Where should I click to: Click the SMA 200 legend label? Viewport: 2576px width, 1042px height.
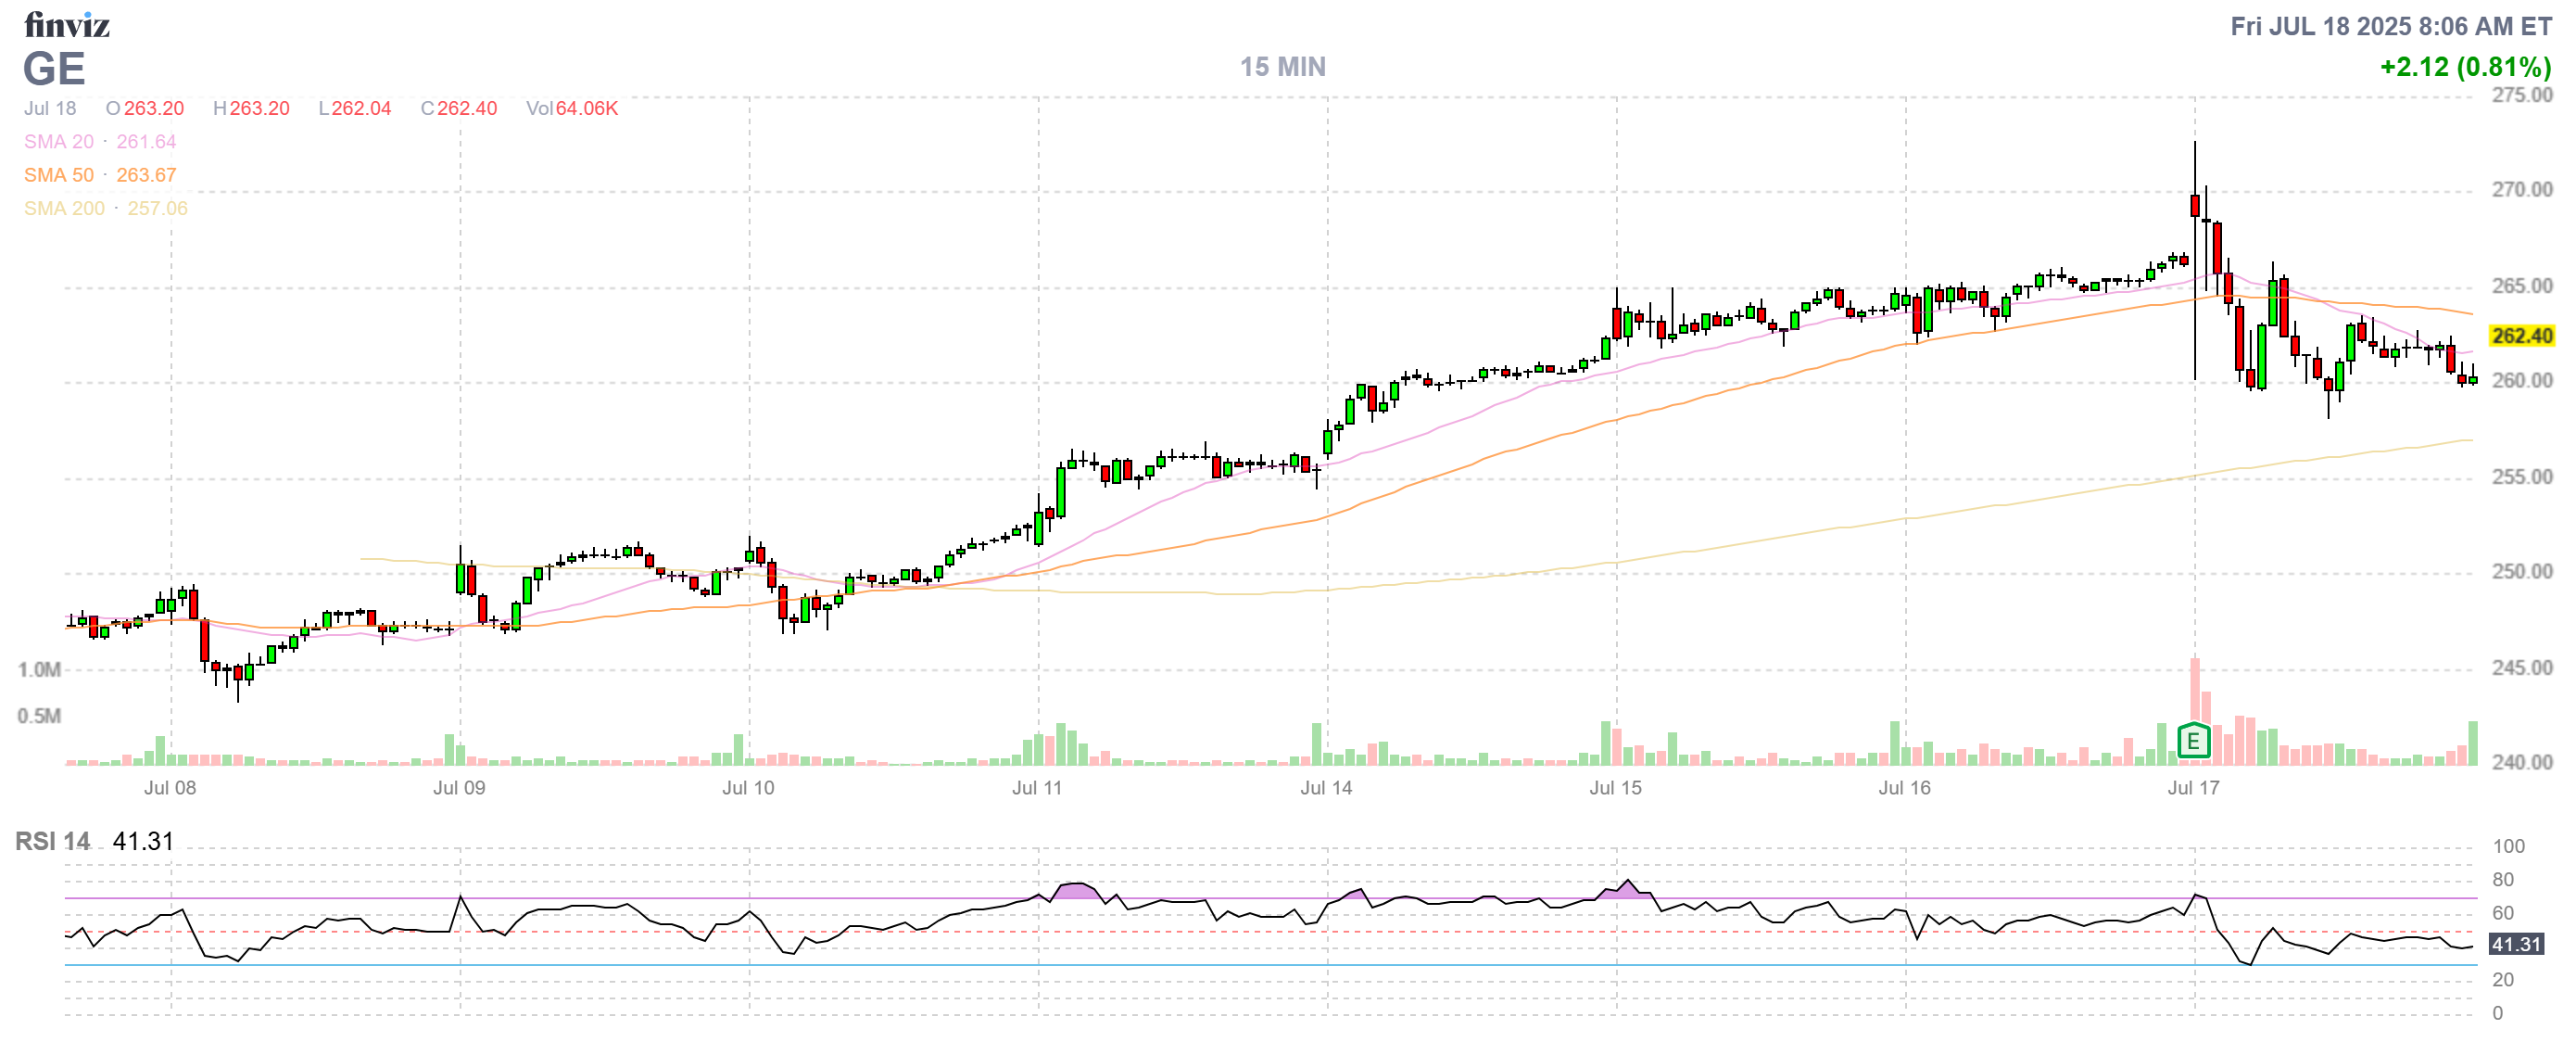coord(64,208)
